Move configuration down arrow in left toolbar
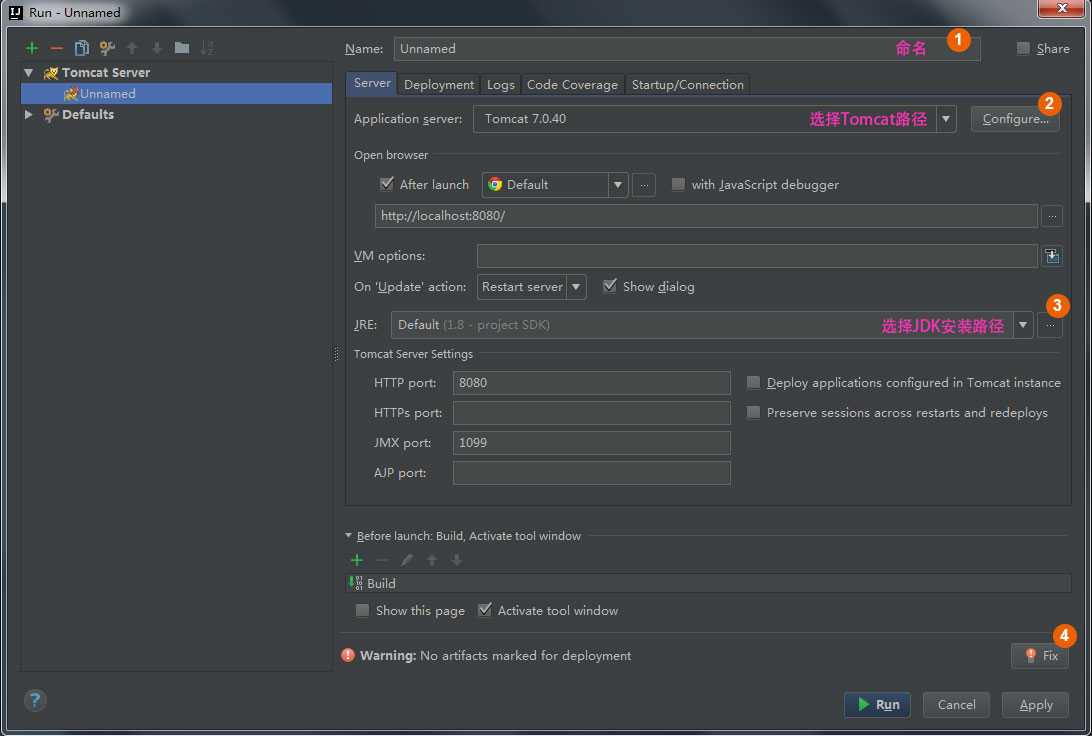This screenshot has height=736, width=1092. pos(157,48)
